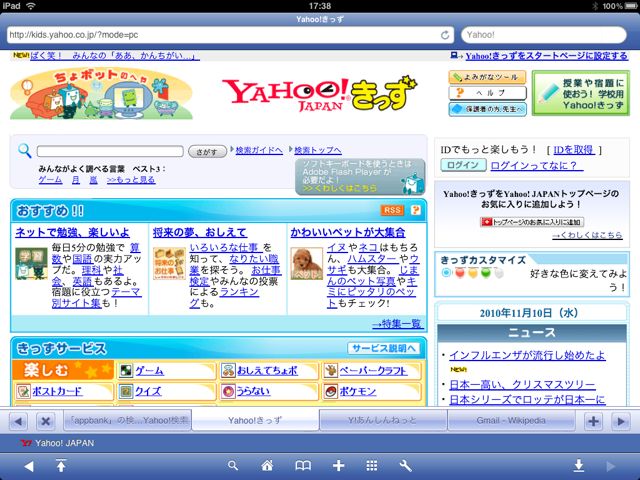
Task: Open the →特集一覧 link
Action: click(x=398, y=324)
